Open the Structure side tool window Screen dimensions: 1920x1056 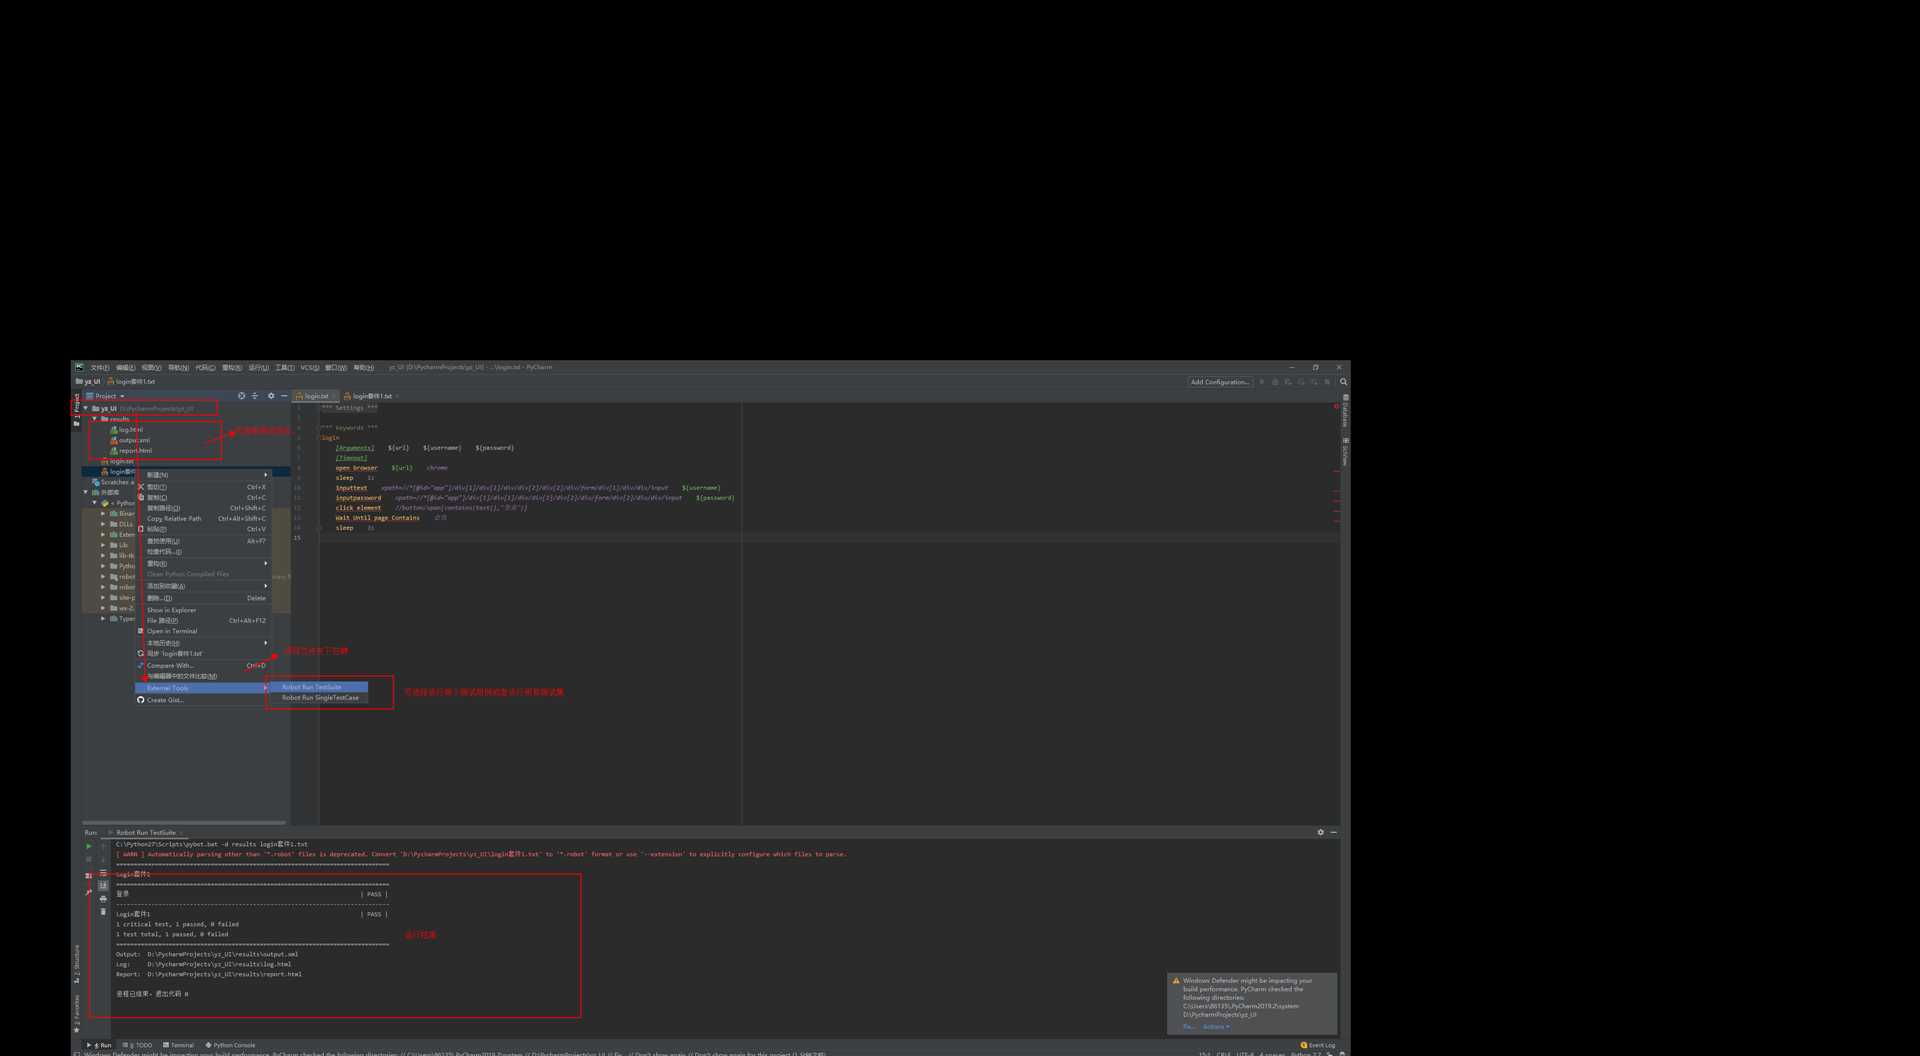point(76,963)
